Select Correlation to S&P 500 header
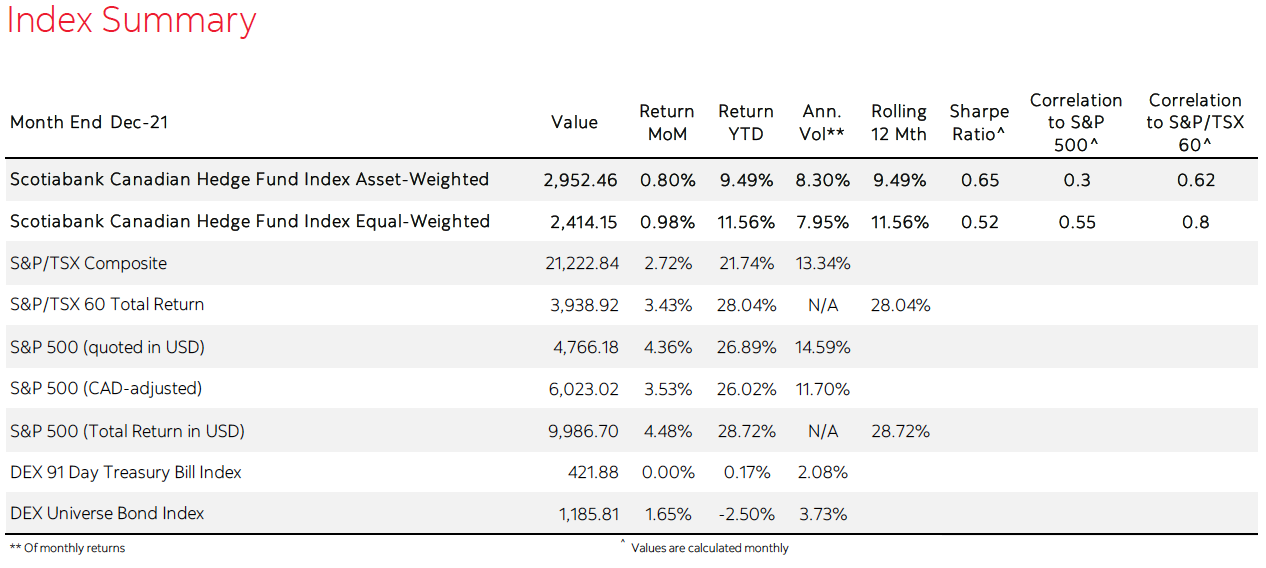1266x568 pixels. (x=1076, y=122)
